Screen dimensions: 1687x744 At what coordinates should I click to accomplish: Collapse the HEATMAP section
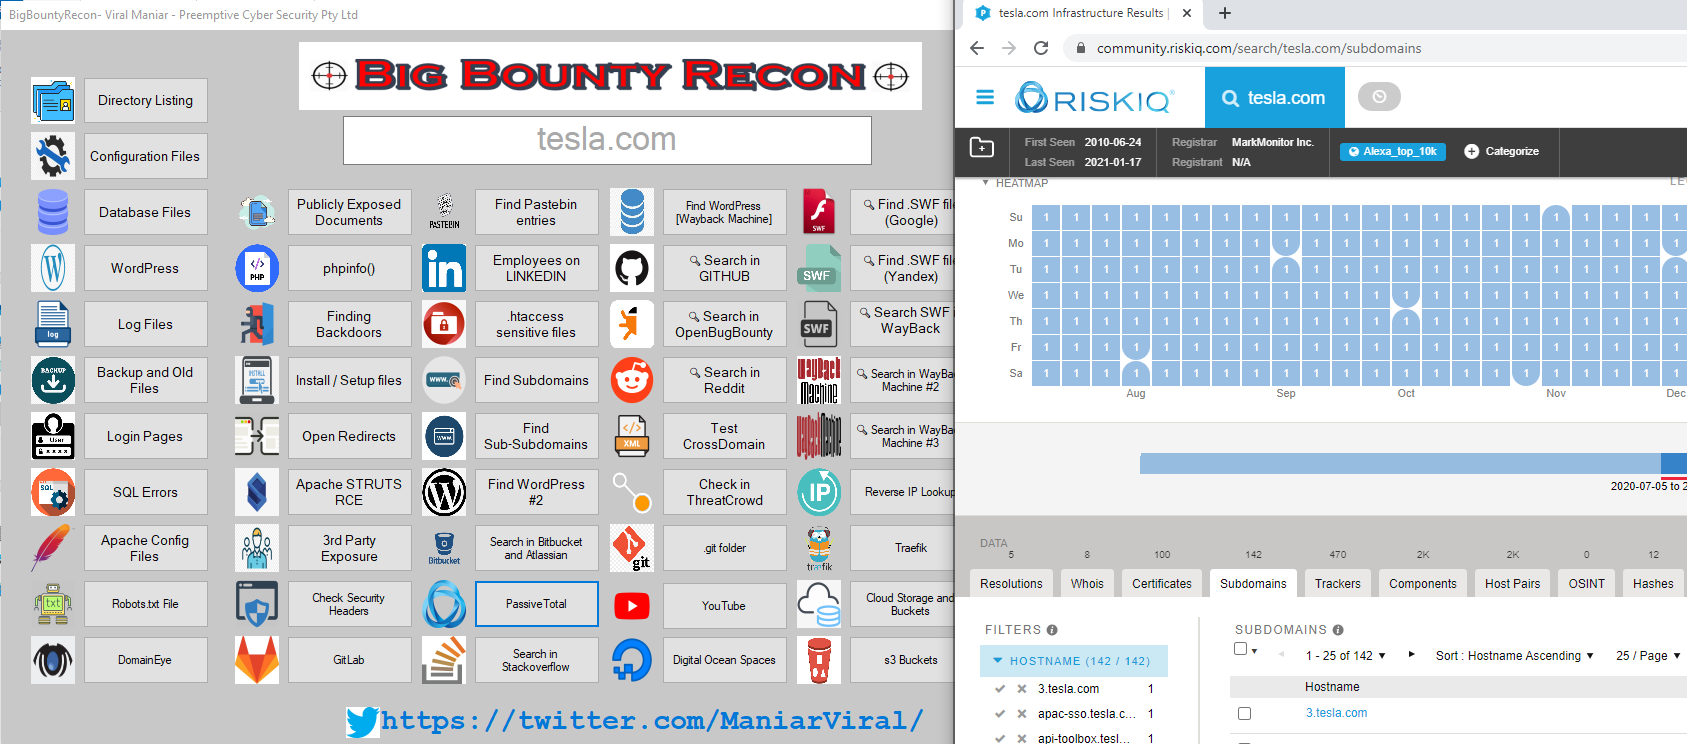[x=985, y=183]
